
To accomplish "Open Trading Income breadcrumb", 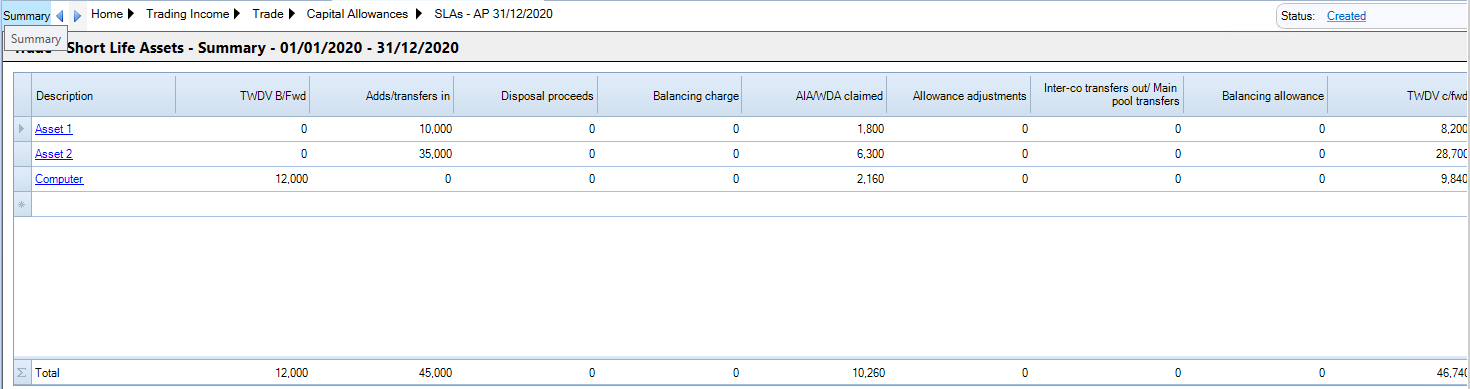I will 187,15.
